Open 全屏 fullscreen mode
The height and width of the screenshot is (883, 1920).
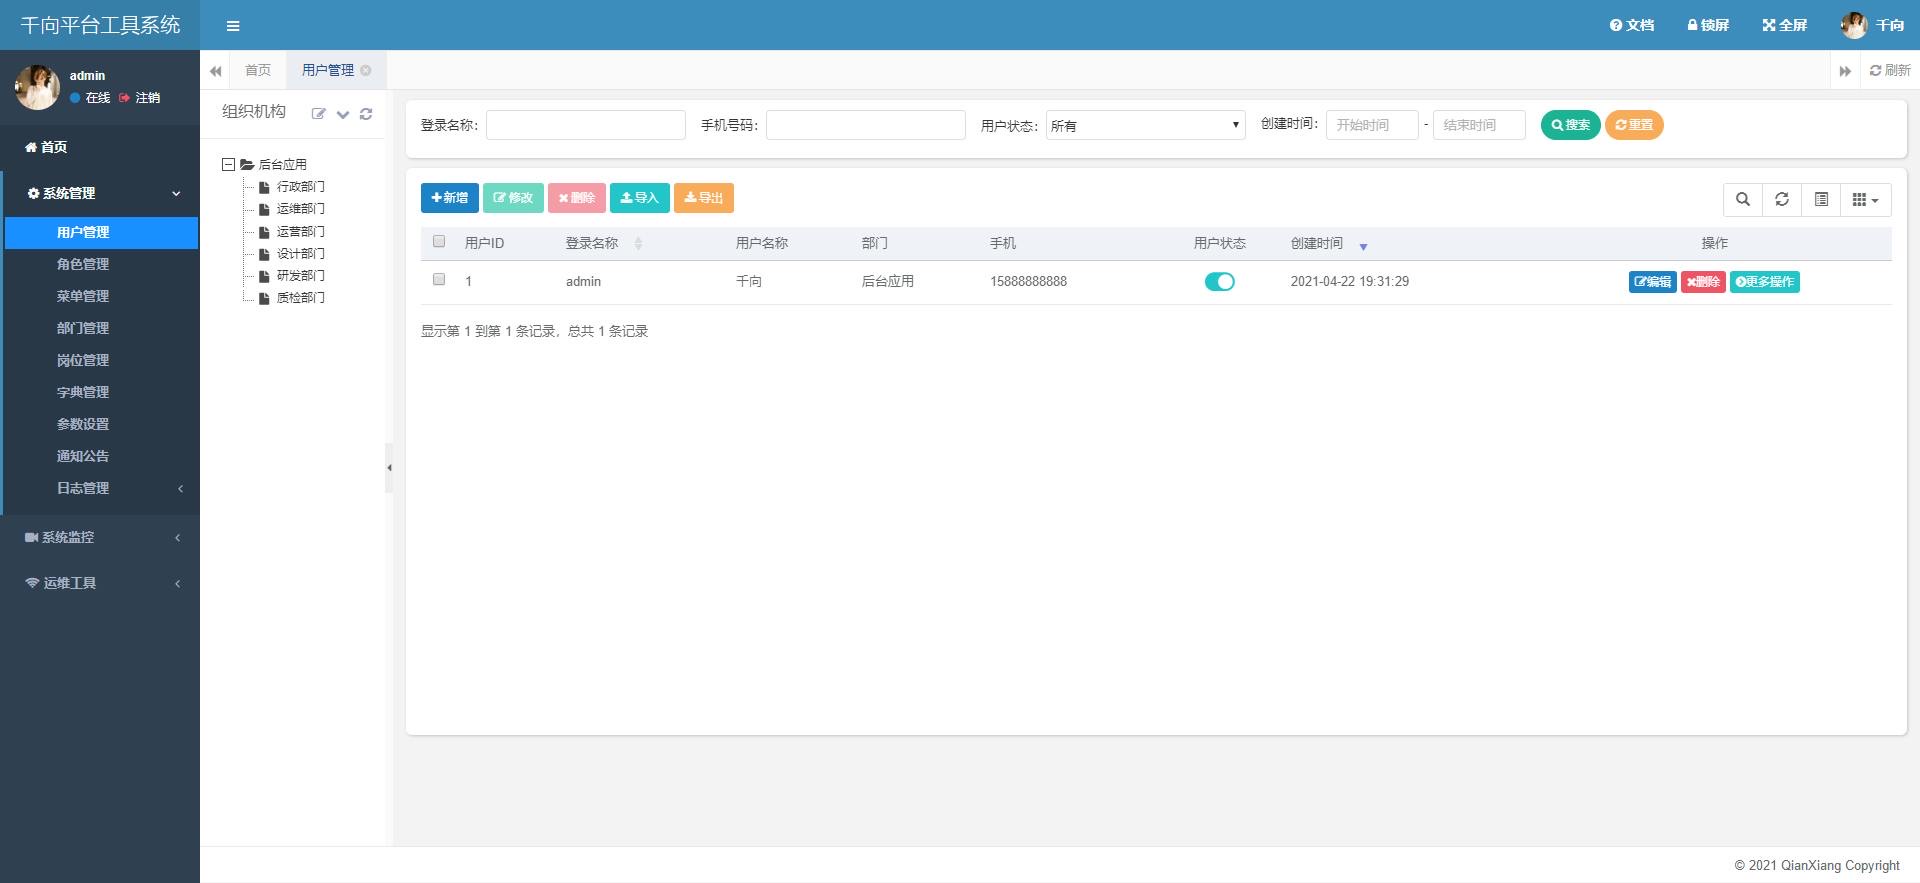(1784, 25)
